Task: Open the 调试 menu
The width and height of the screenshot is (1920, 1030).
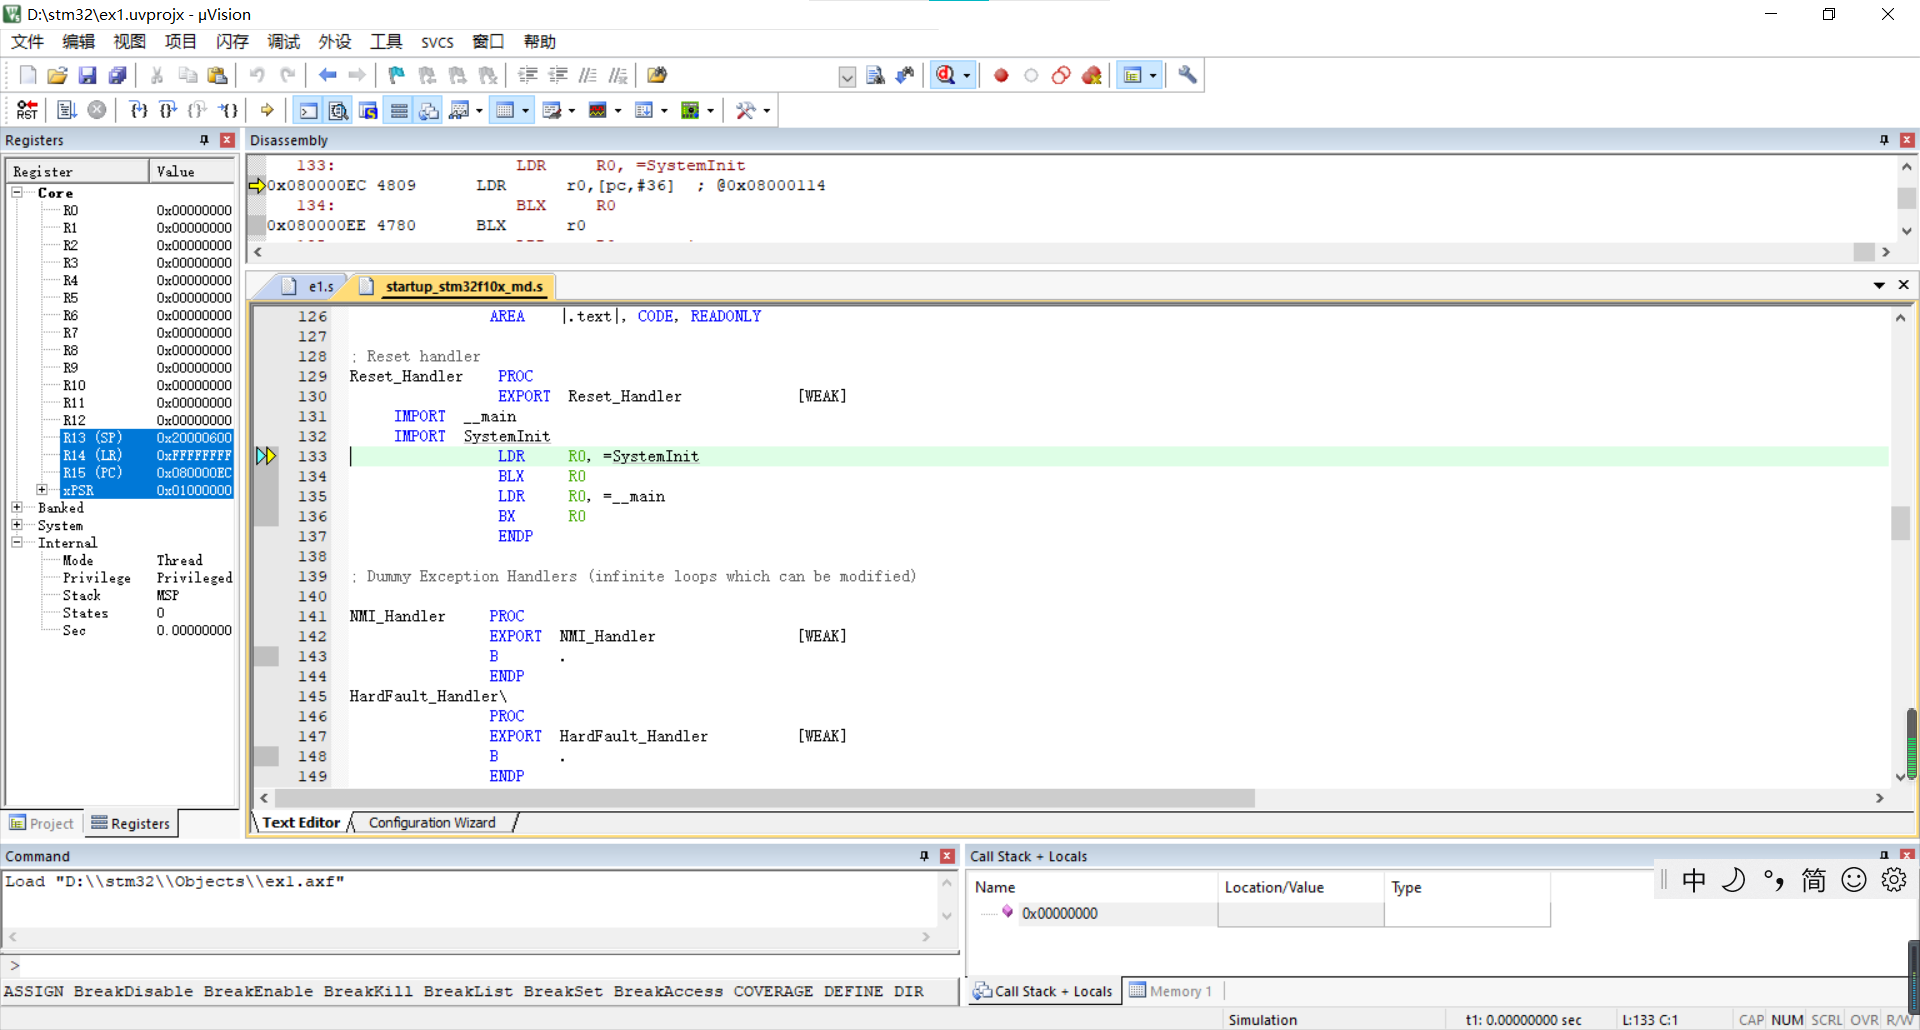Action: point(283,41)
